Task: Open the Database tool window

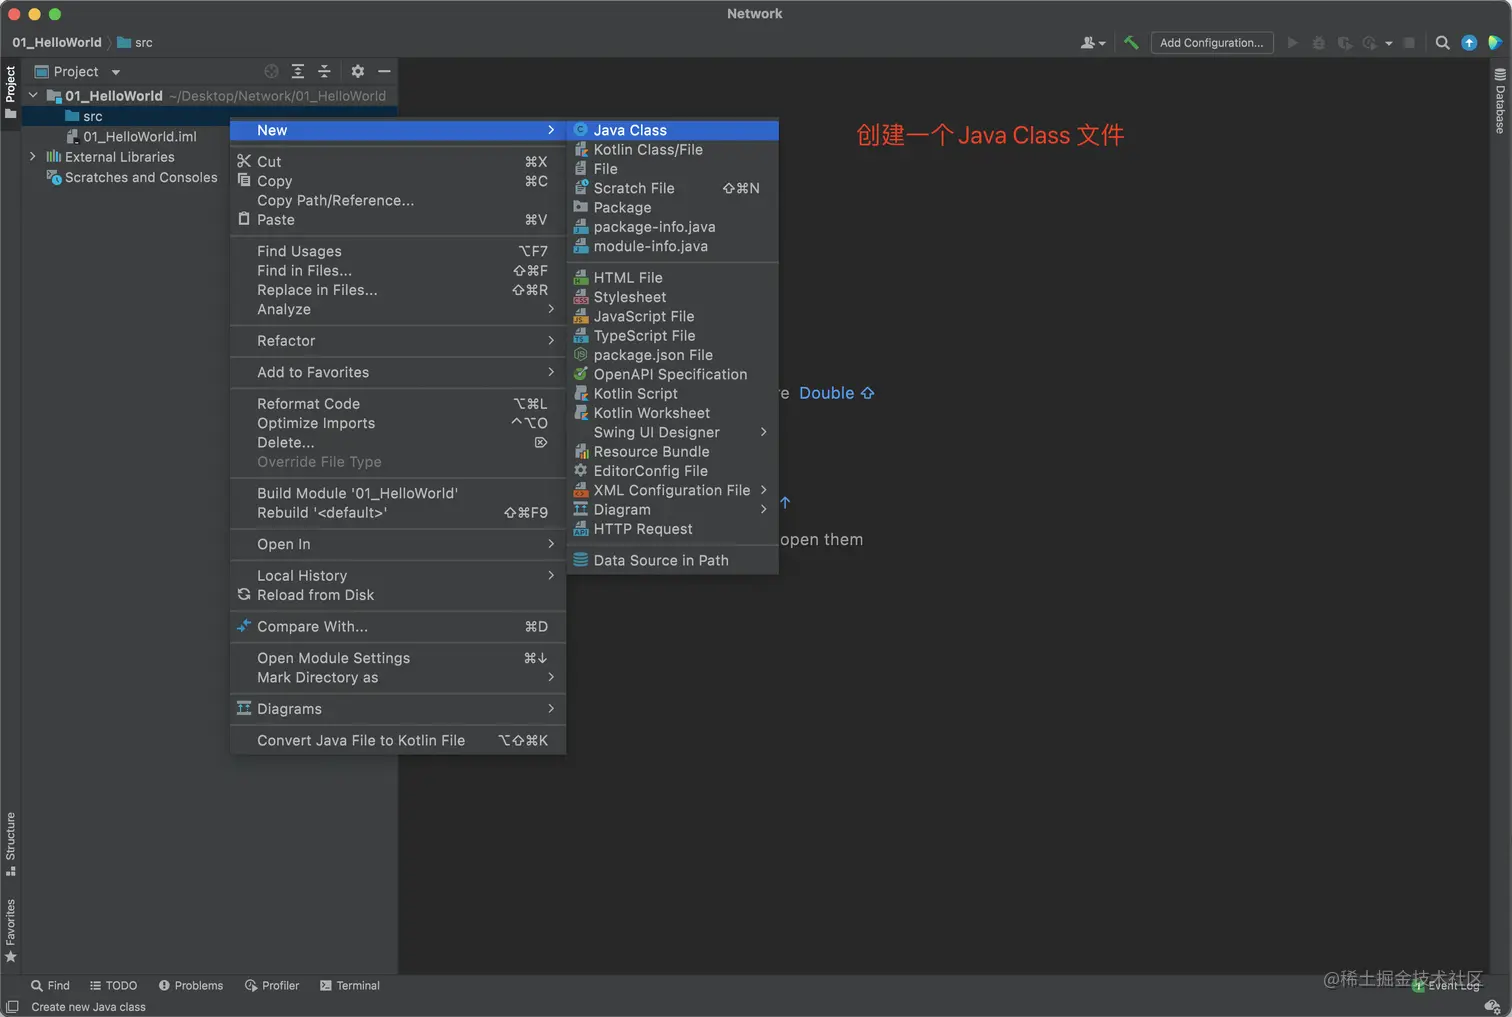Action: click(1500, 101)
